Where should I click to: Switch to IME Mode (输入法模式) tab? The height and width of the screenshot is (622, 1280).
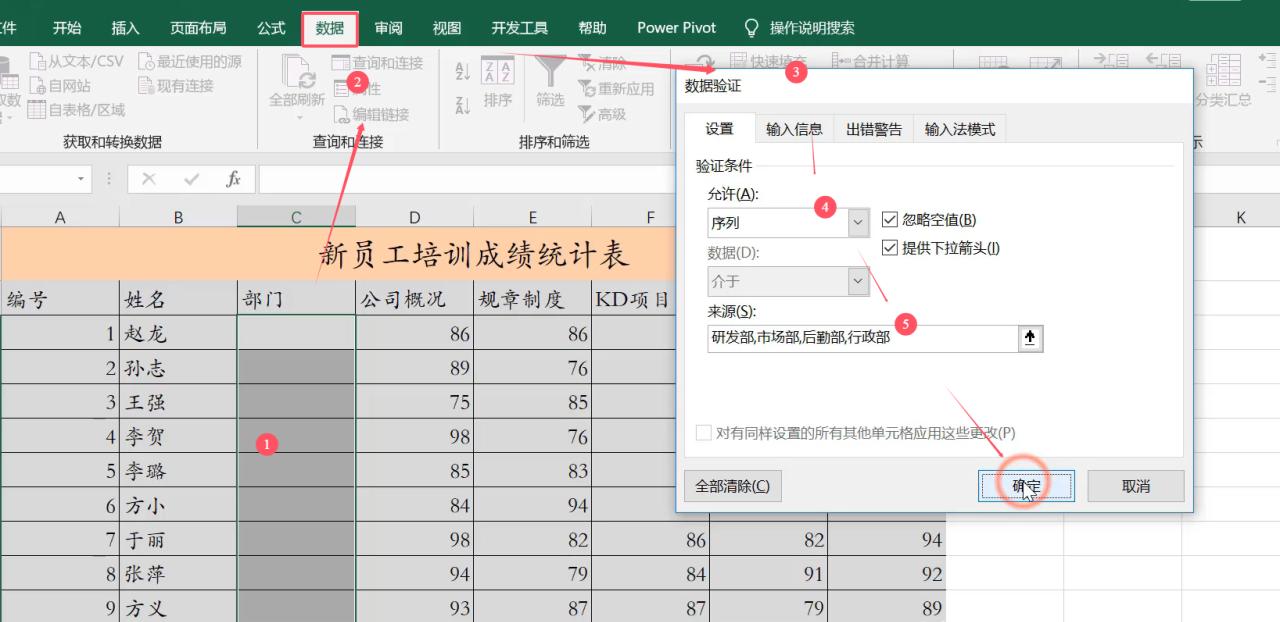pyautogui.click(x=960, y=129)
